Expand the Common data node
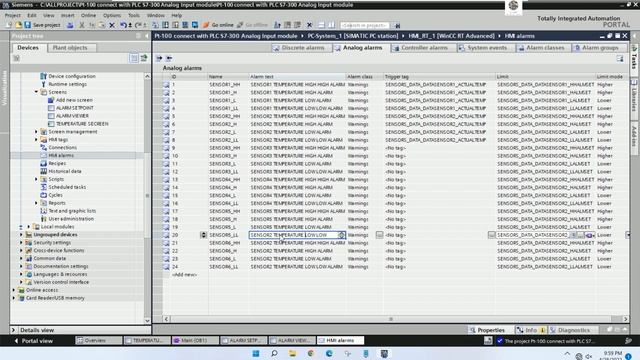This screenshot has height=360, width=640. coord(21,258)
